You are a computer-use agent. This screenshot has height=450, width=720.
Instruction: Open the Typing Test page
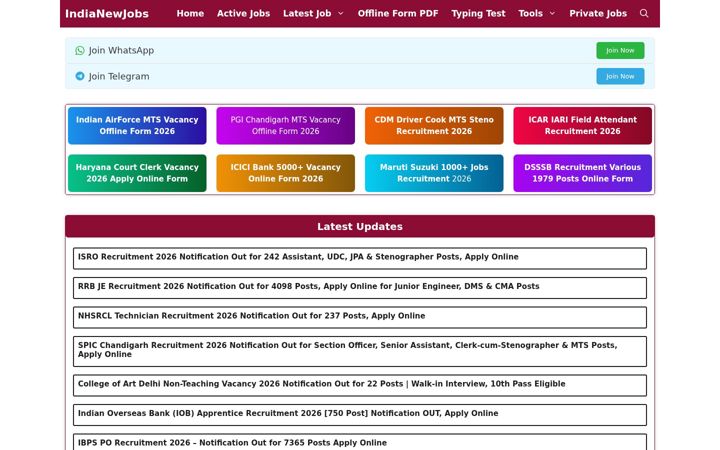coord(478,13)
